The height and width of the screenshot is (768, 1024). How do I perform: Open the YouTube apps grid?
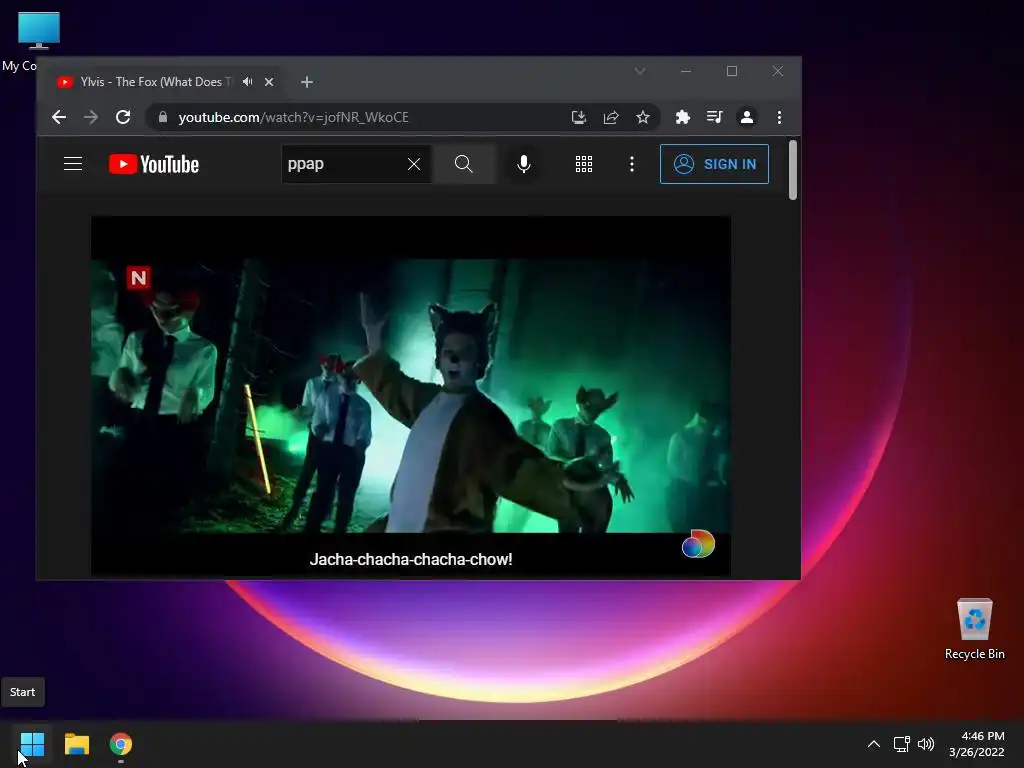[584, 164]
